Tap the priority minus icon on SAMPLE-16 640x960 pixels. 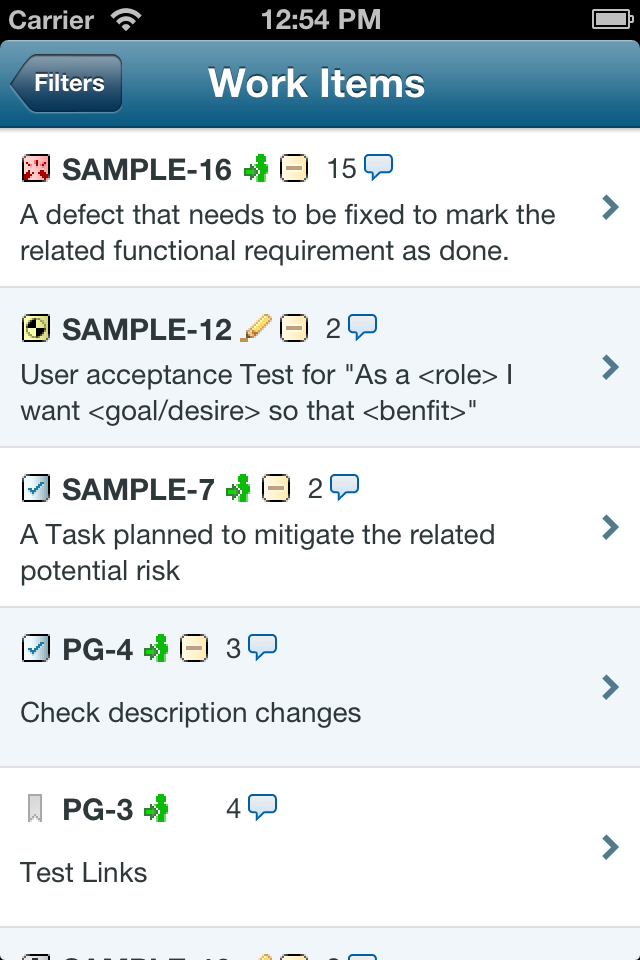294,169
